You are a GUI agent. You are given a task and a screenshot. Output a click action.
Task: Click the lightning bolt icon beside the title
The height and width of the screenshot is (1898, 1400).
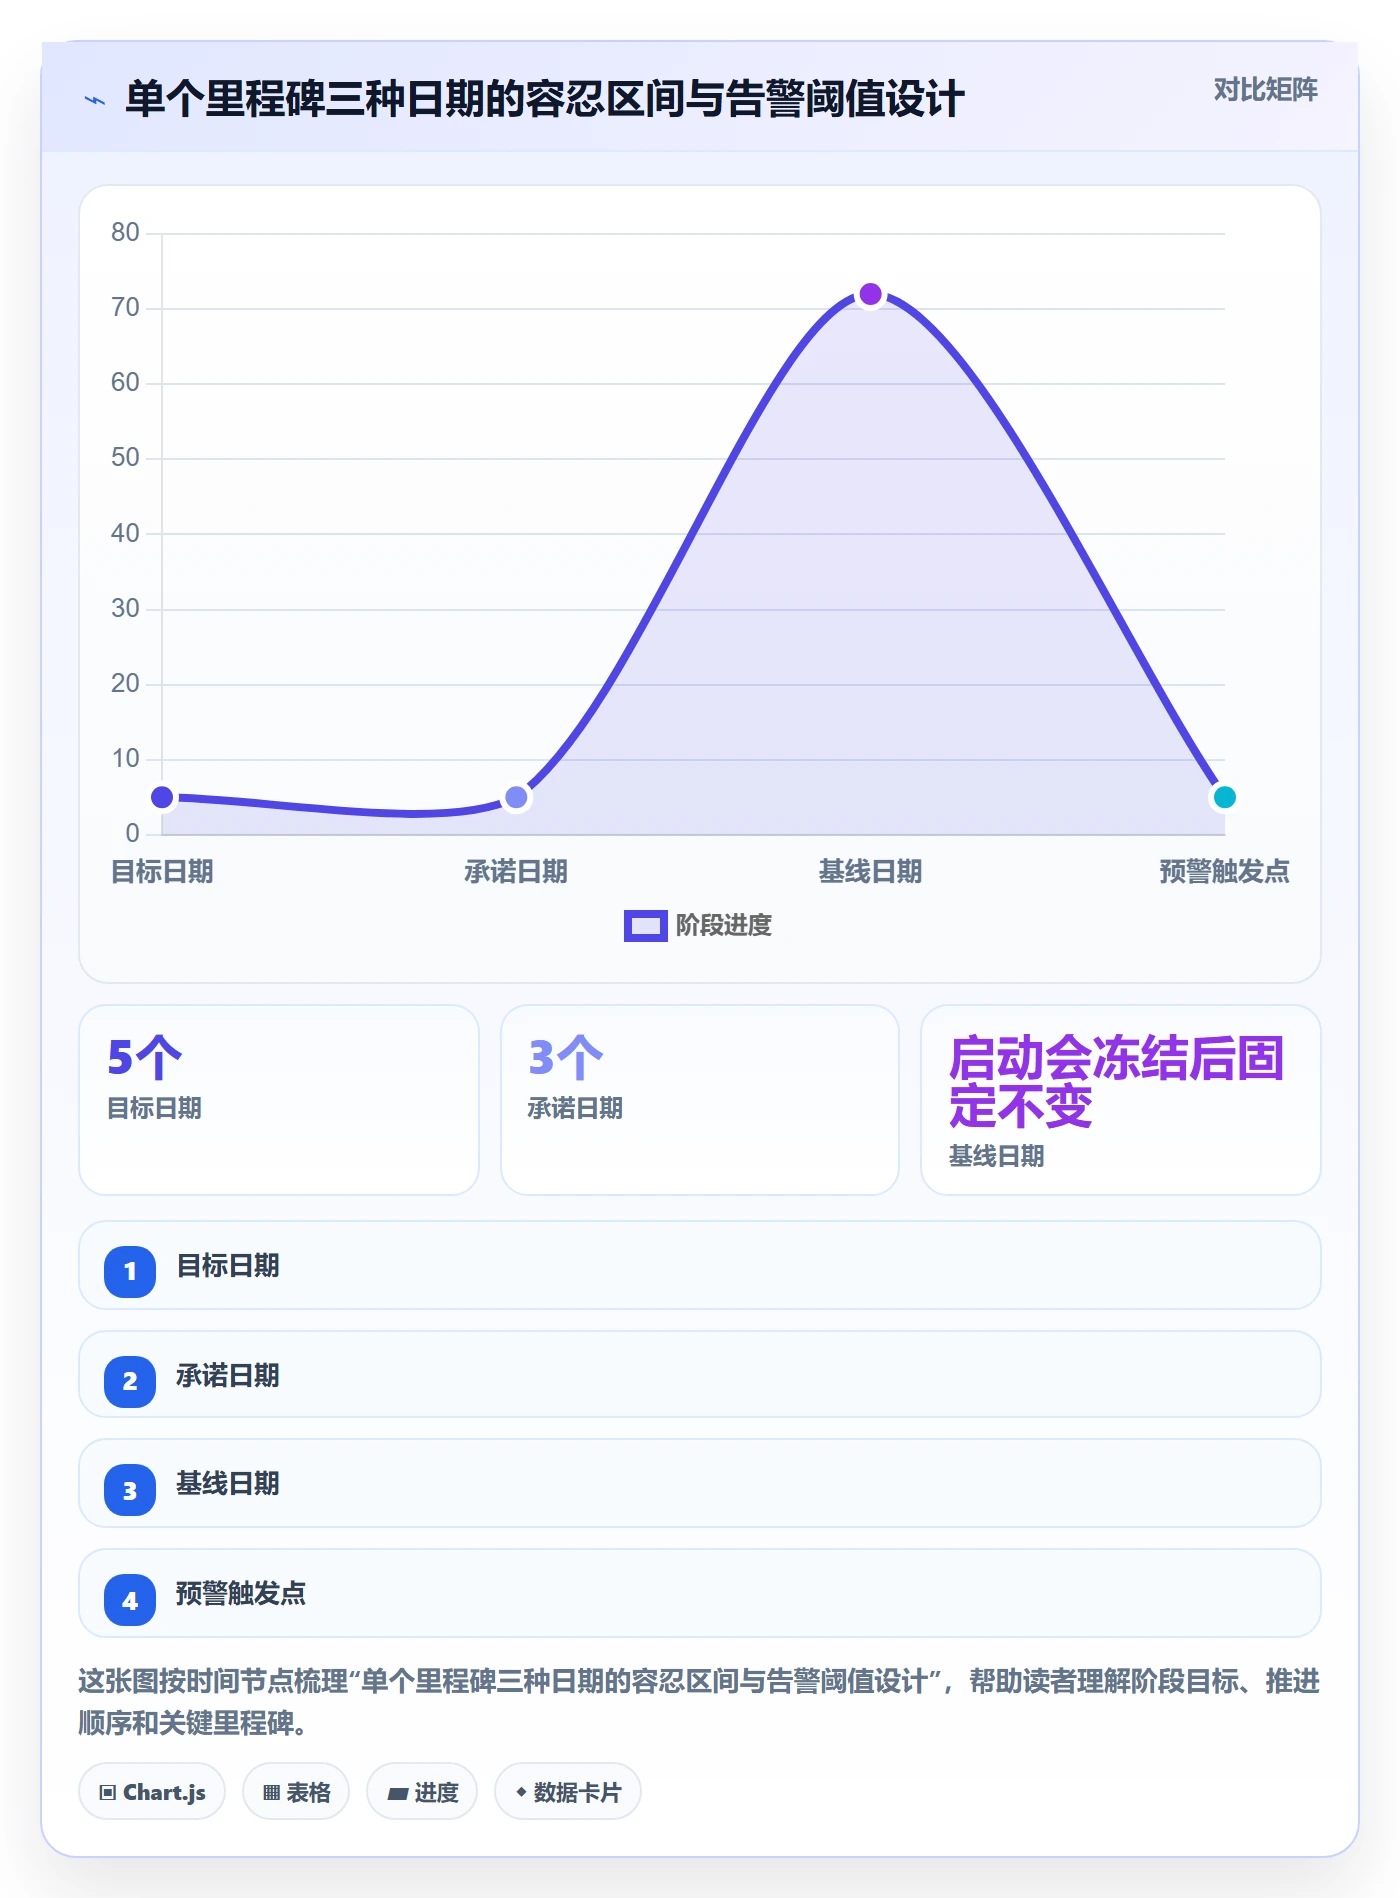pos(95,100)
